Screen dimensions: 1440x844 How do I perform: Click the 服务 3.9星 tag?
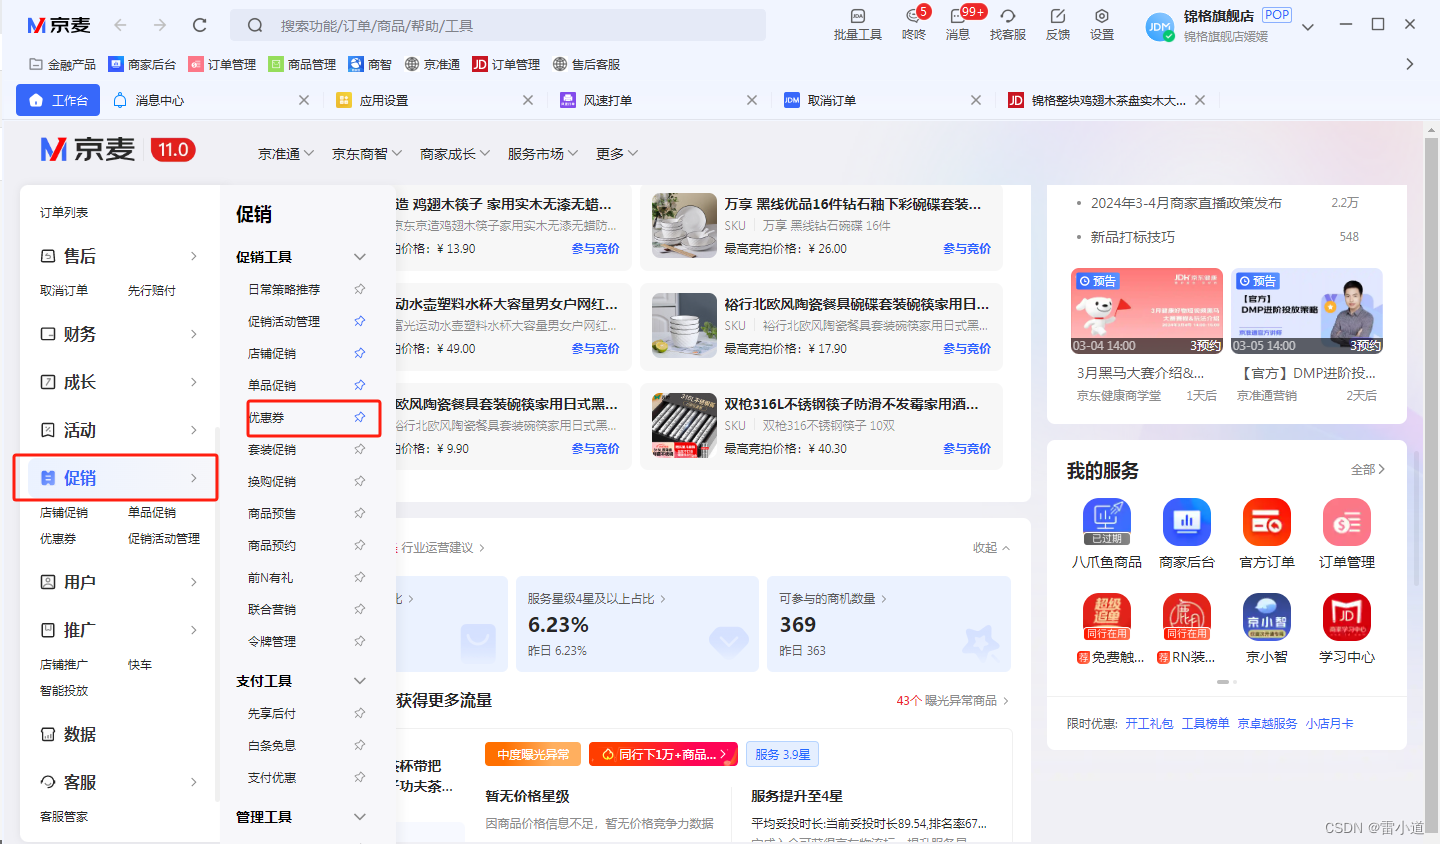pos(783,754)
